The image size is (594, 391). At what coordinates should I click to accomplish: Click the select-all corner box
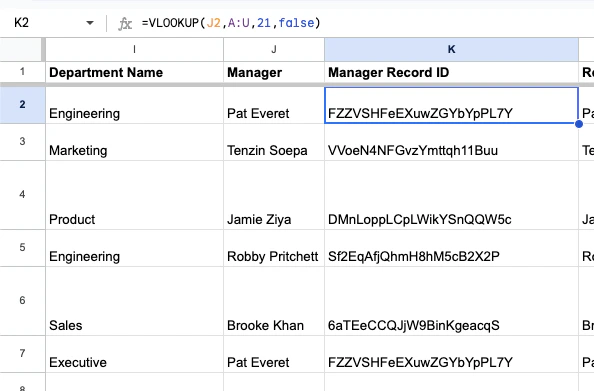click(x=21, y=49)
